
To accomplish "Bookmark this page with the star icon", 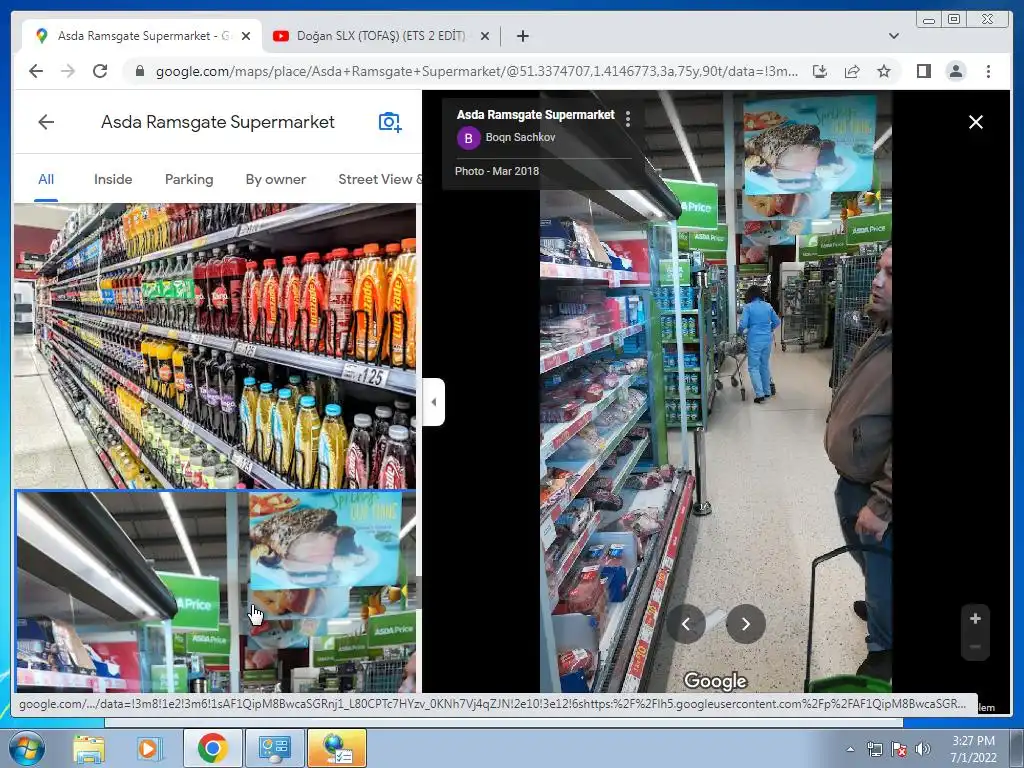I will pos(884,71).
